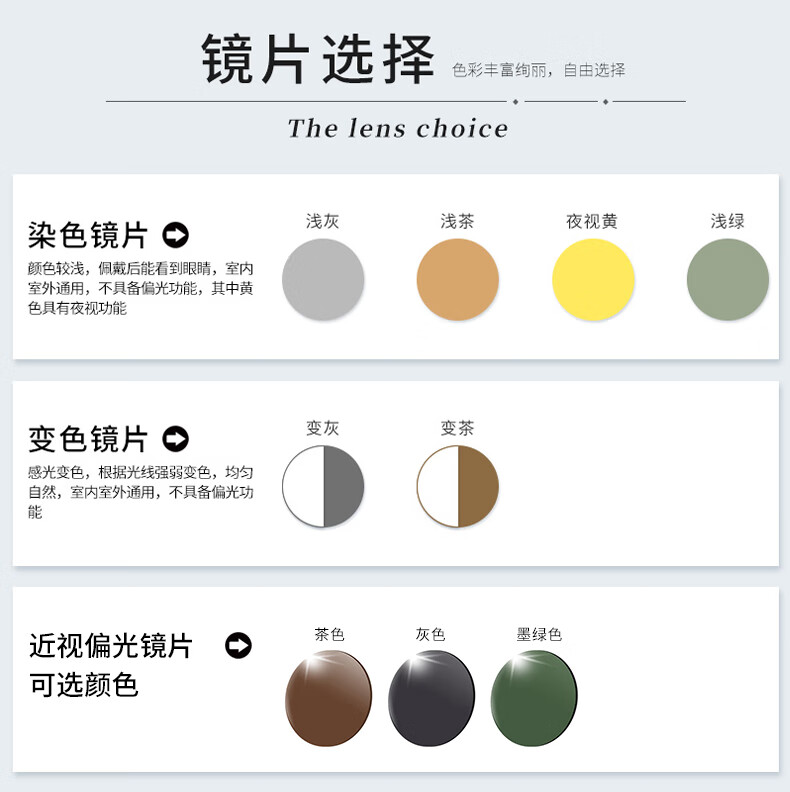Choose the 灰色 polarized dark gray lens

(432, 698)
